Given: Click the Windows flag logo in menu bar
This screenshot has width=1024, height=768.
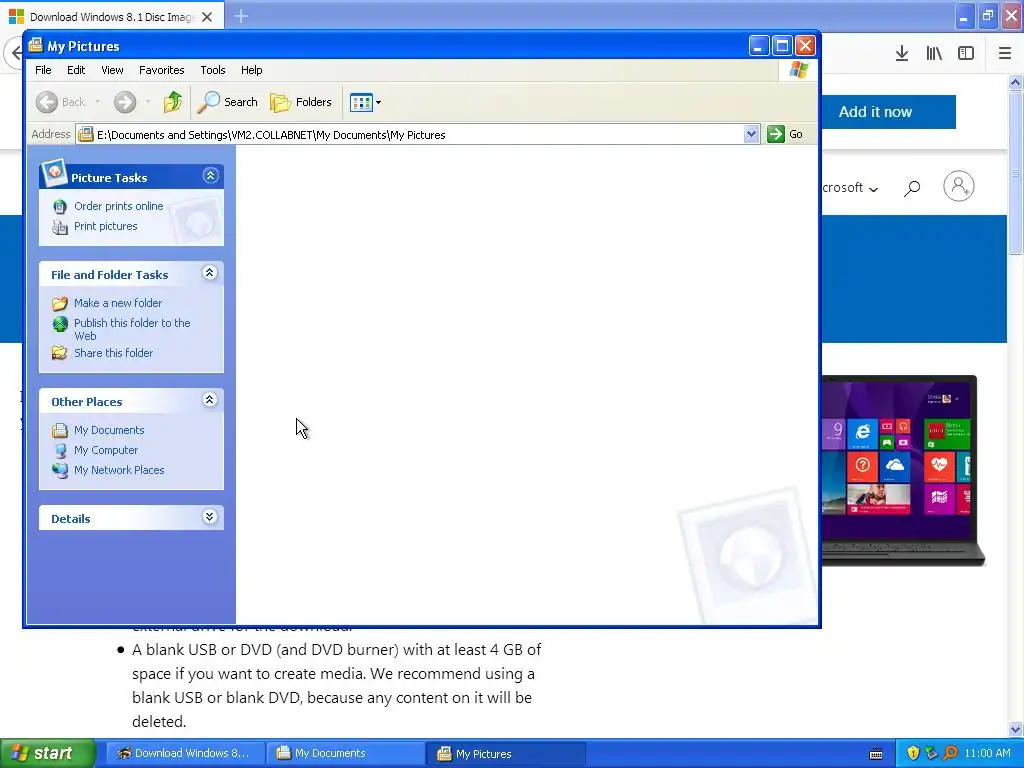Looking at the screenshot, I should pyautogui.click(x=799, y=70).
